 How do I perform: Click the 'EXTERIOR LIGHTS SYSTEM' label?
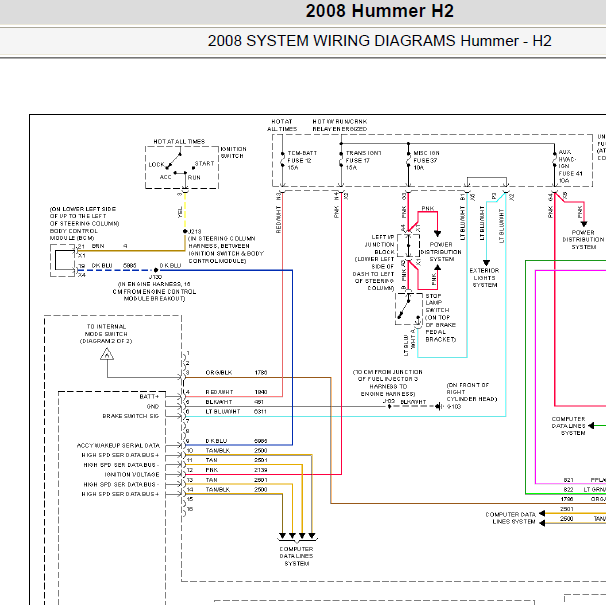tap(484, 278)
